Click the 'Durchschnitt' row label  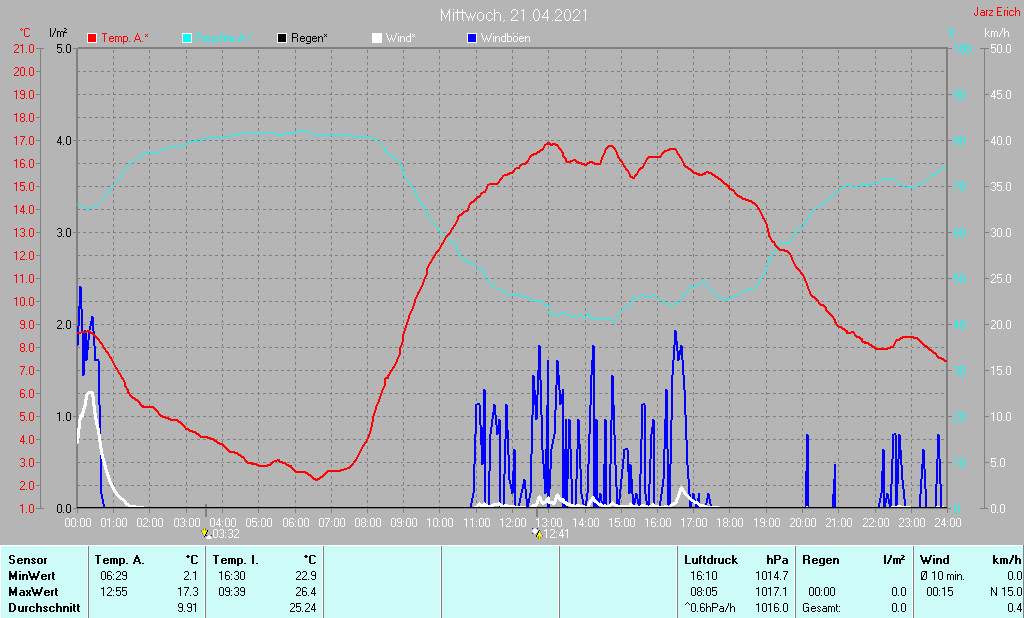pos(44,608)
